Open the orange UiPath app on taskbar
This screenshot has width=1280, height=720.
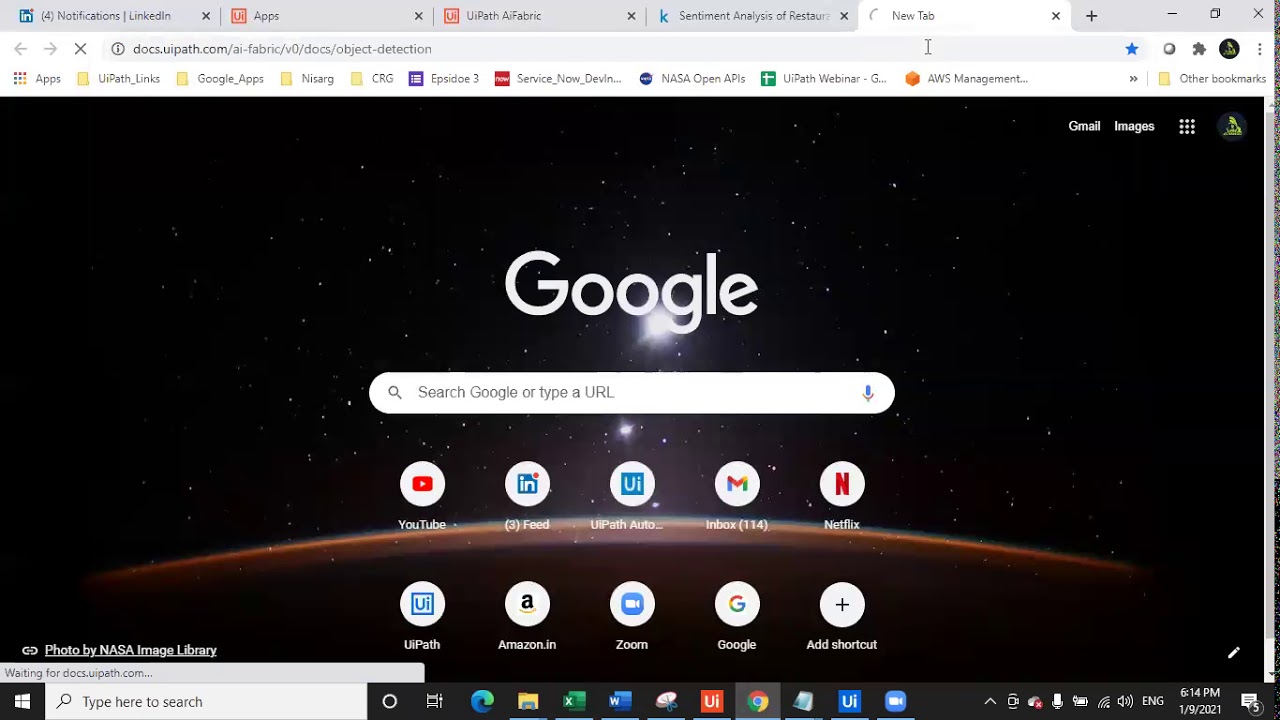click(712, 701)
